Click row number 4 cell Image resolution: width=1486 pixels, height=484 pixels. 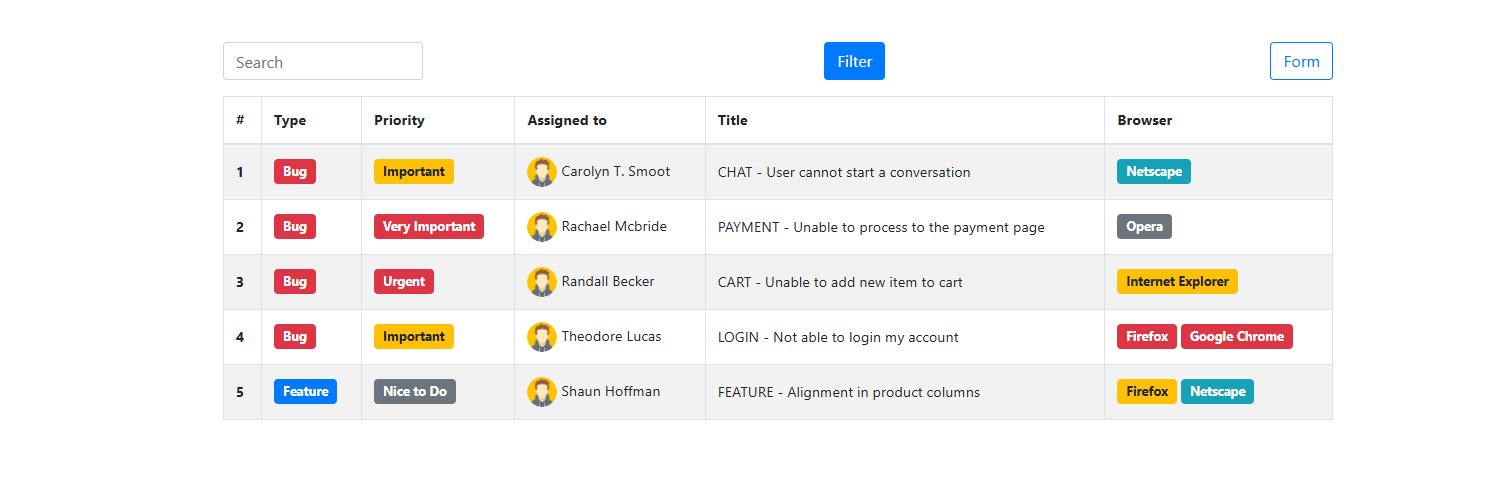242,337
